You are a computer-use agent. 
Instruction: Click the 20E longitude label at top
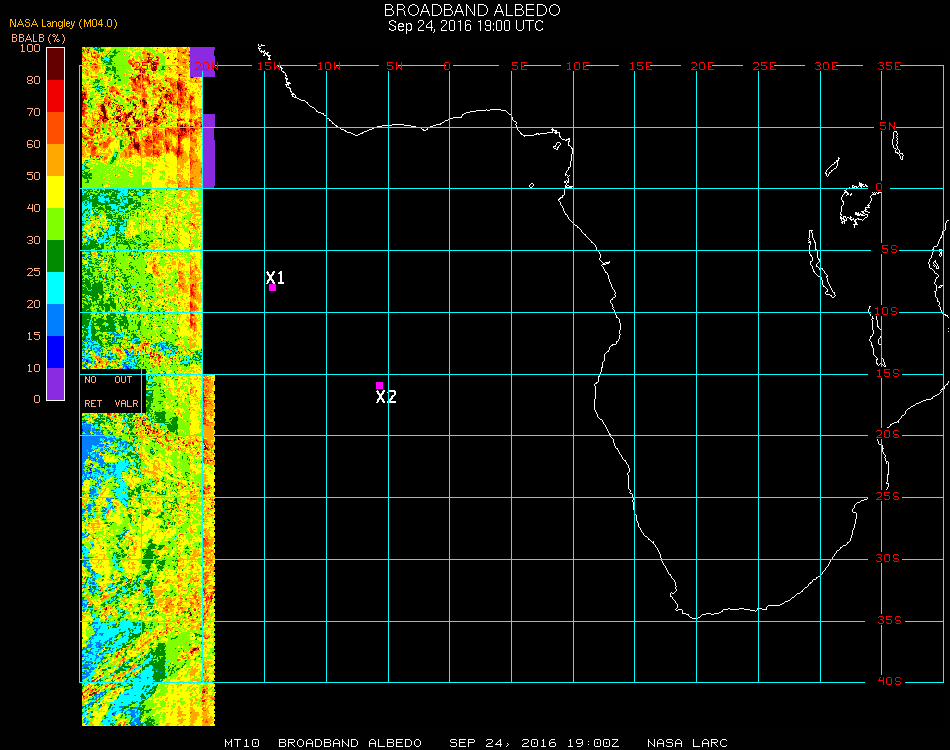pyautogui.click(x=703, y=66)
